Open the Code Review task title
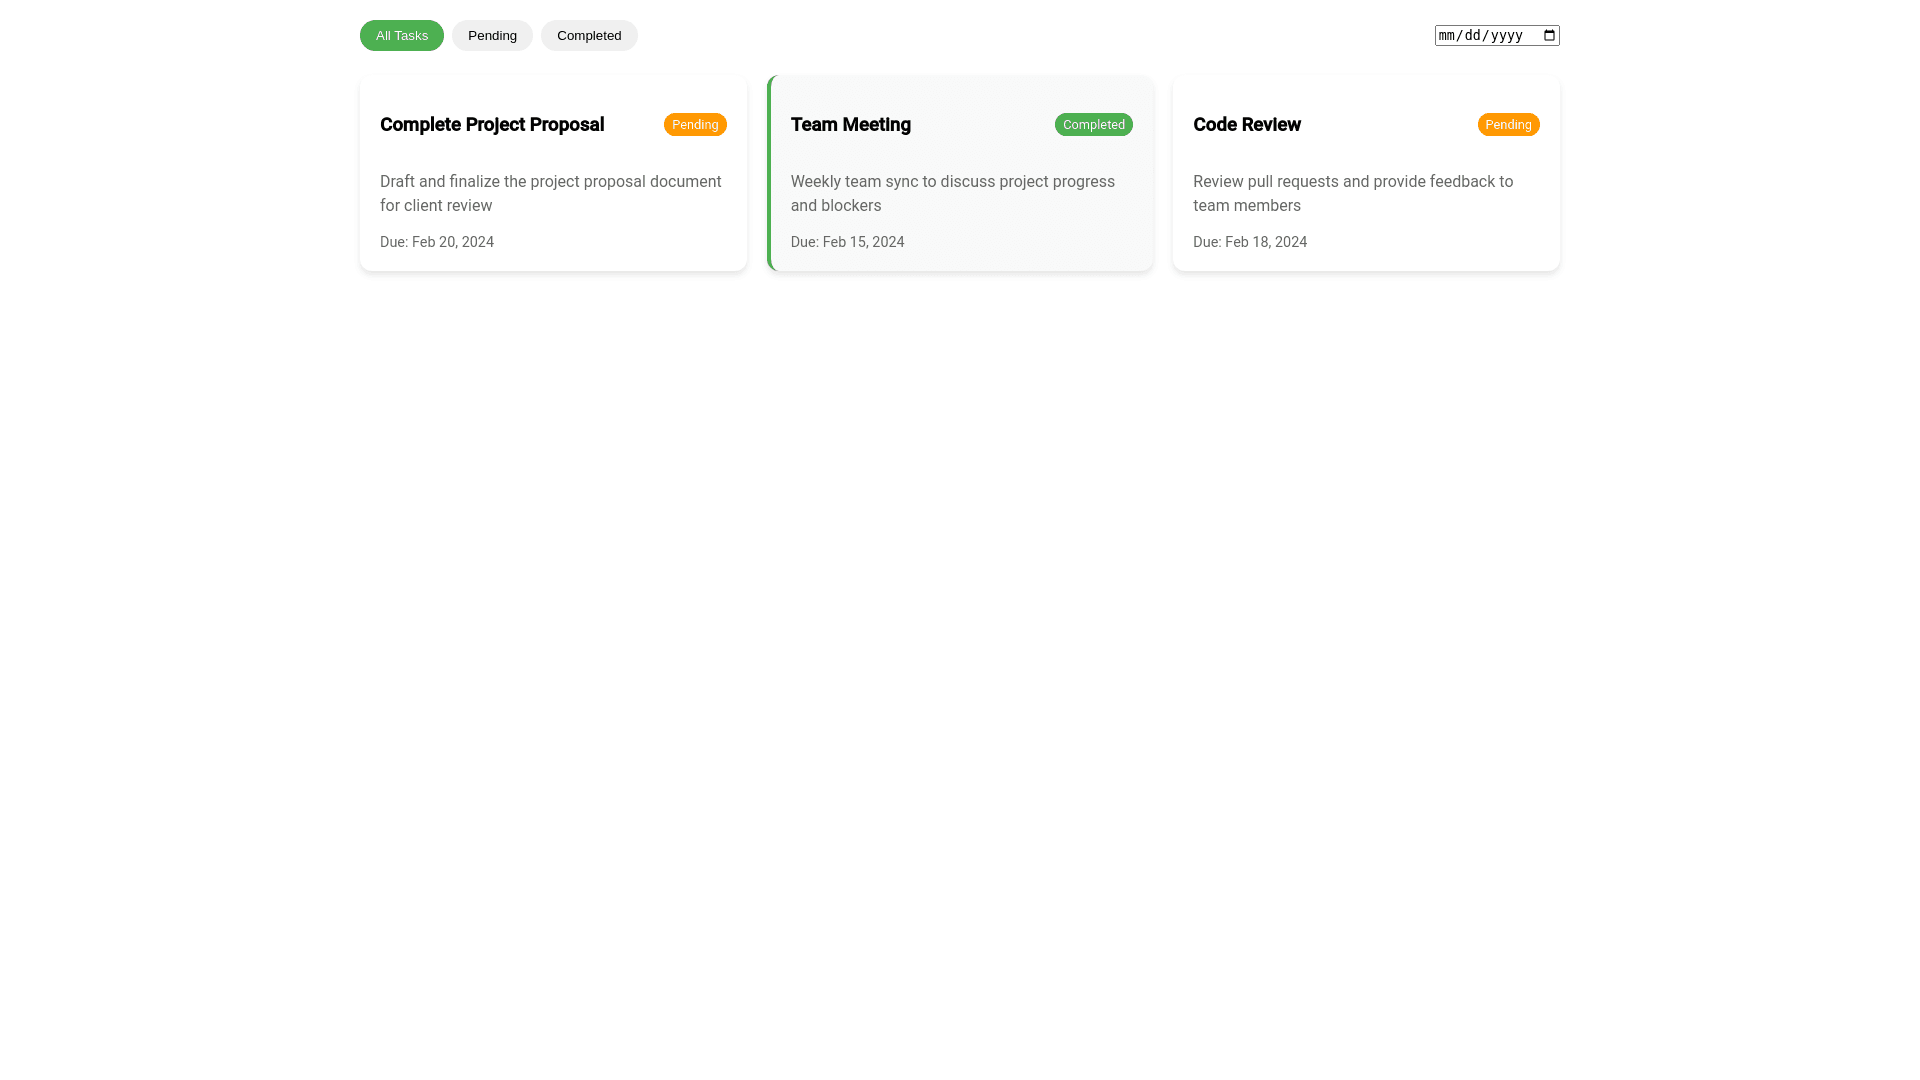This screenshot has width=1920, height=1080. point(1246,125)
